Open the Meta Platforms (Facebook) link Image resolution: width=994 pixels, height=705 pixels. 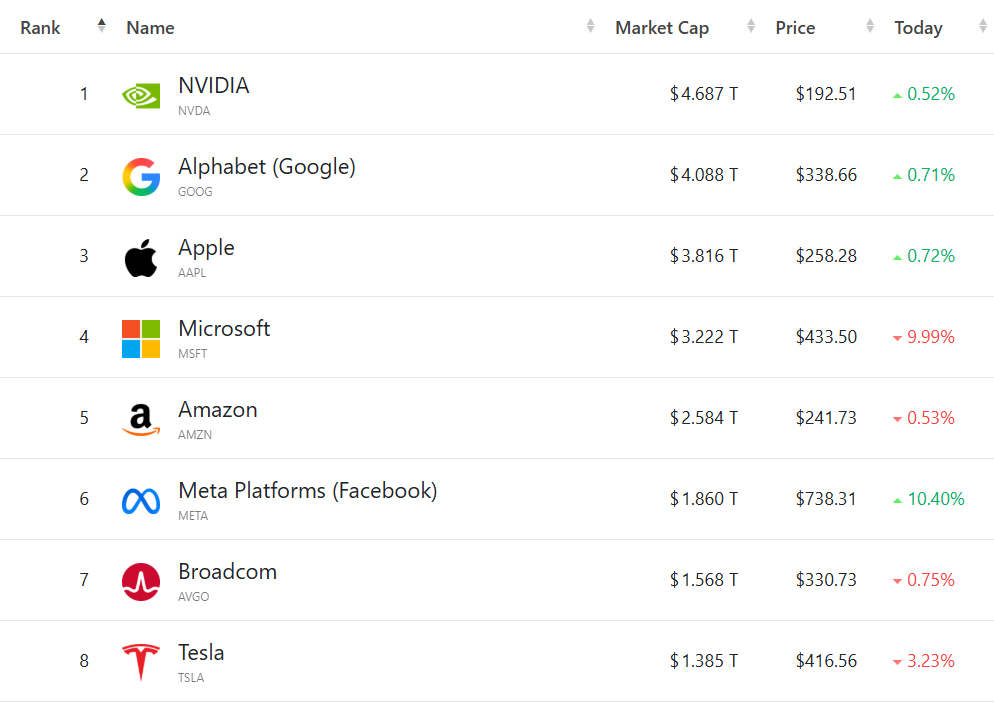coord(307,491)
